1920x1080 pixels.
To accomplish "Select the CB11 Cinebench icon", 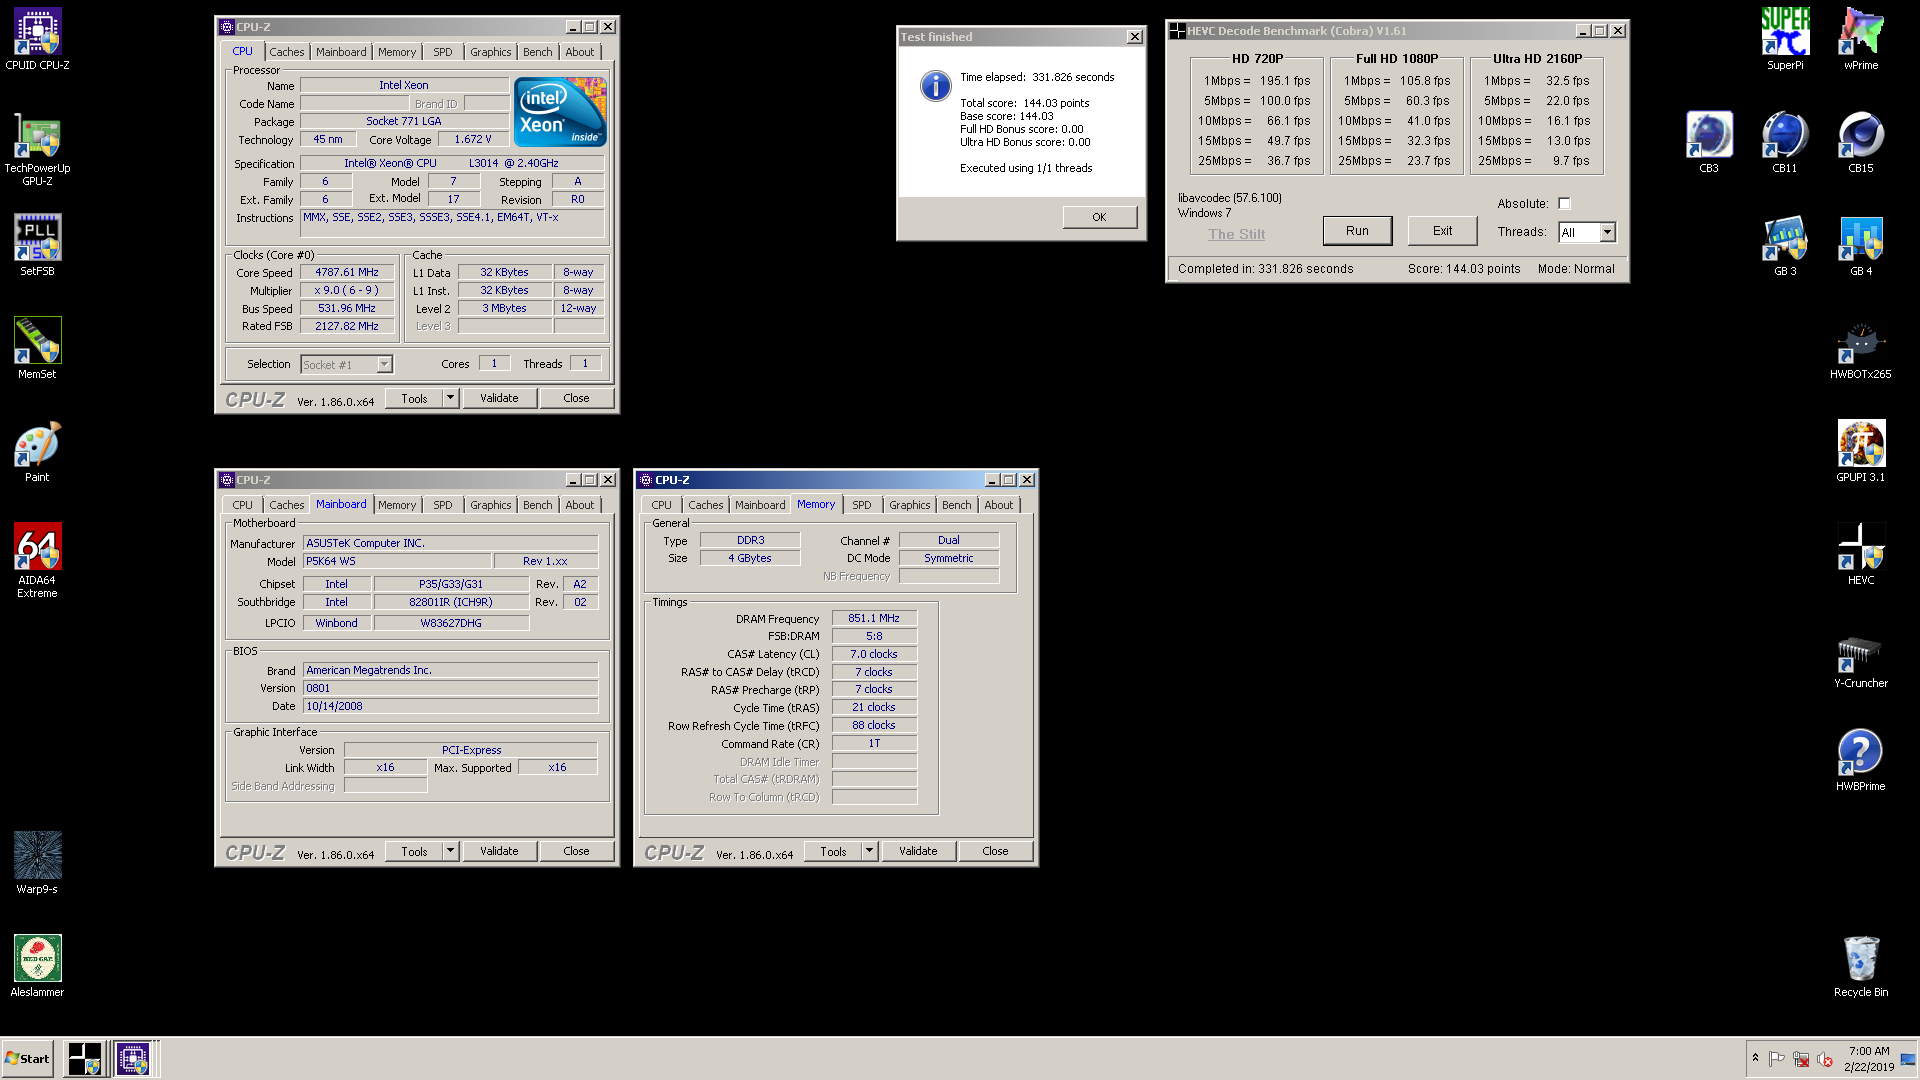I will (x=1785, y=142).
